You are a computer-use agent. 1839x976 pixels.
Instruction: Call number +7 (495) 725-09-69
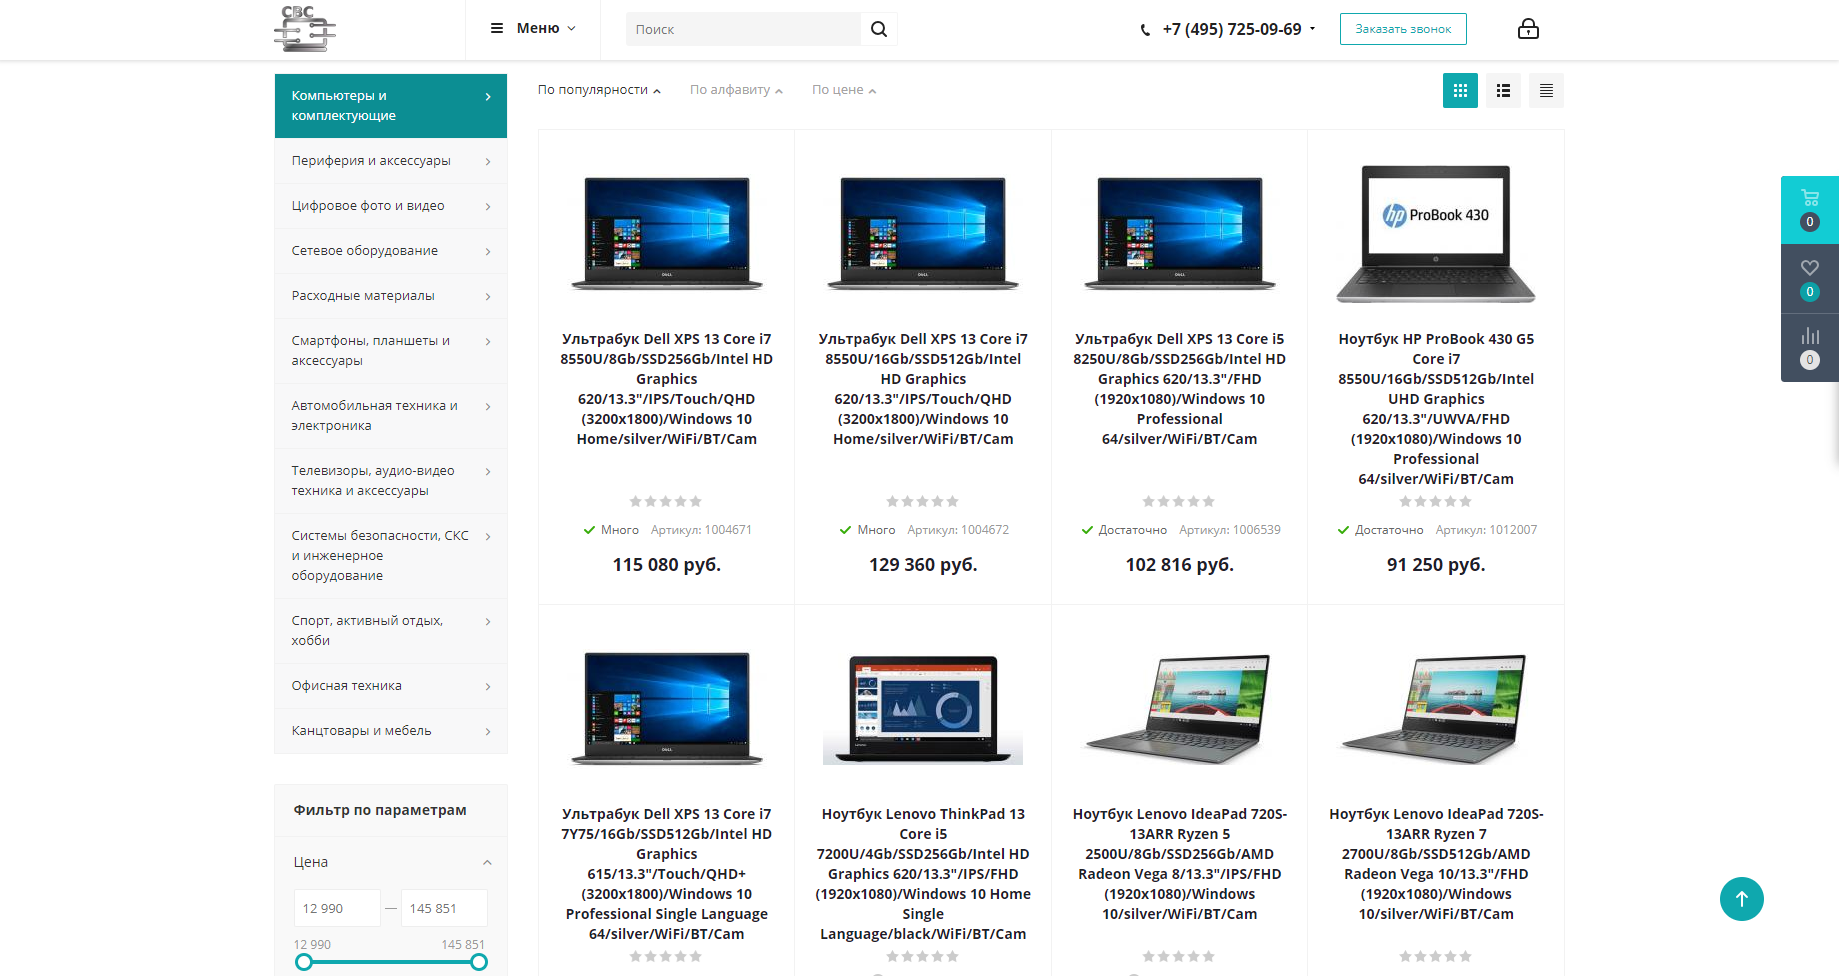1232,29
